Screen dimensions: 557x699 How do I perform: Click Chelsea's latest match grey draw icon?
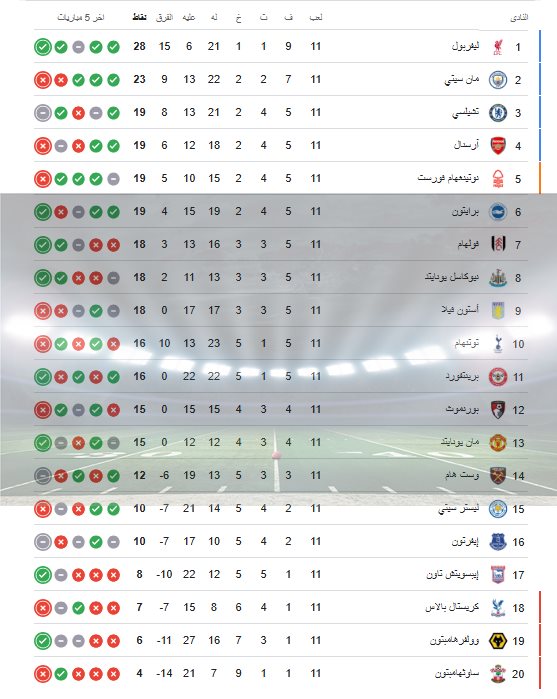click(x=43, y=113)
